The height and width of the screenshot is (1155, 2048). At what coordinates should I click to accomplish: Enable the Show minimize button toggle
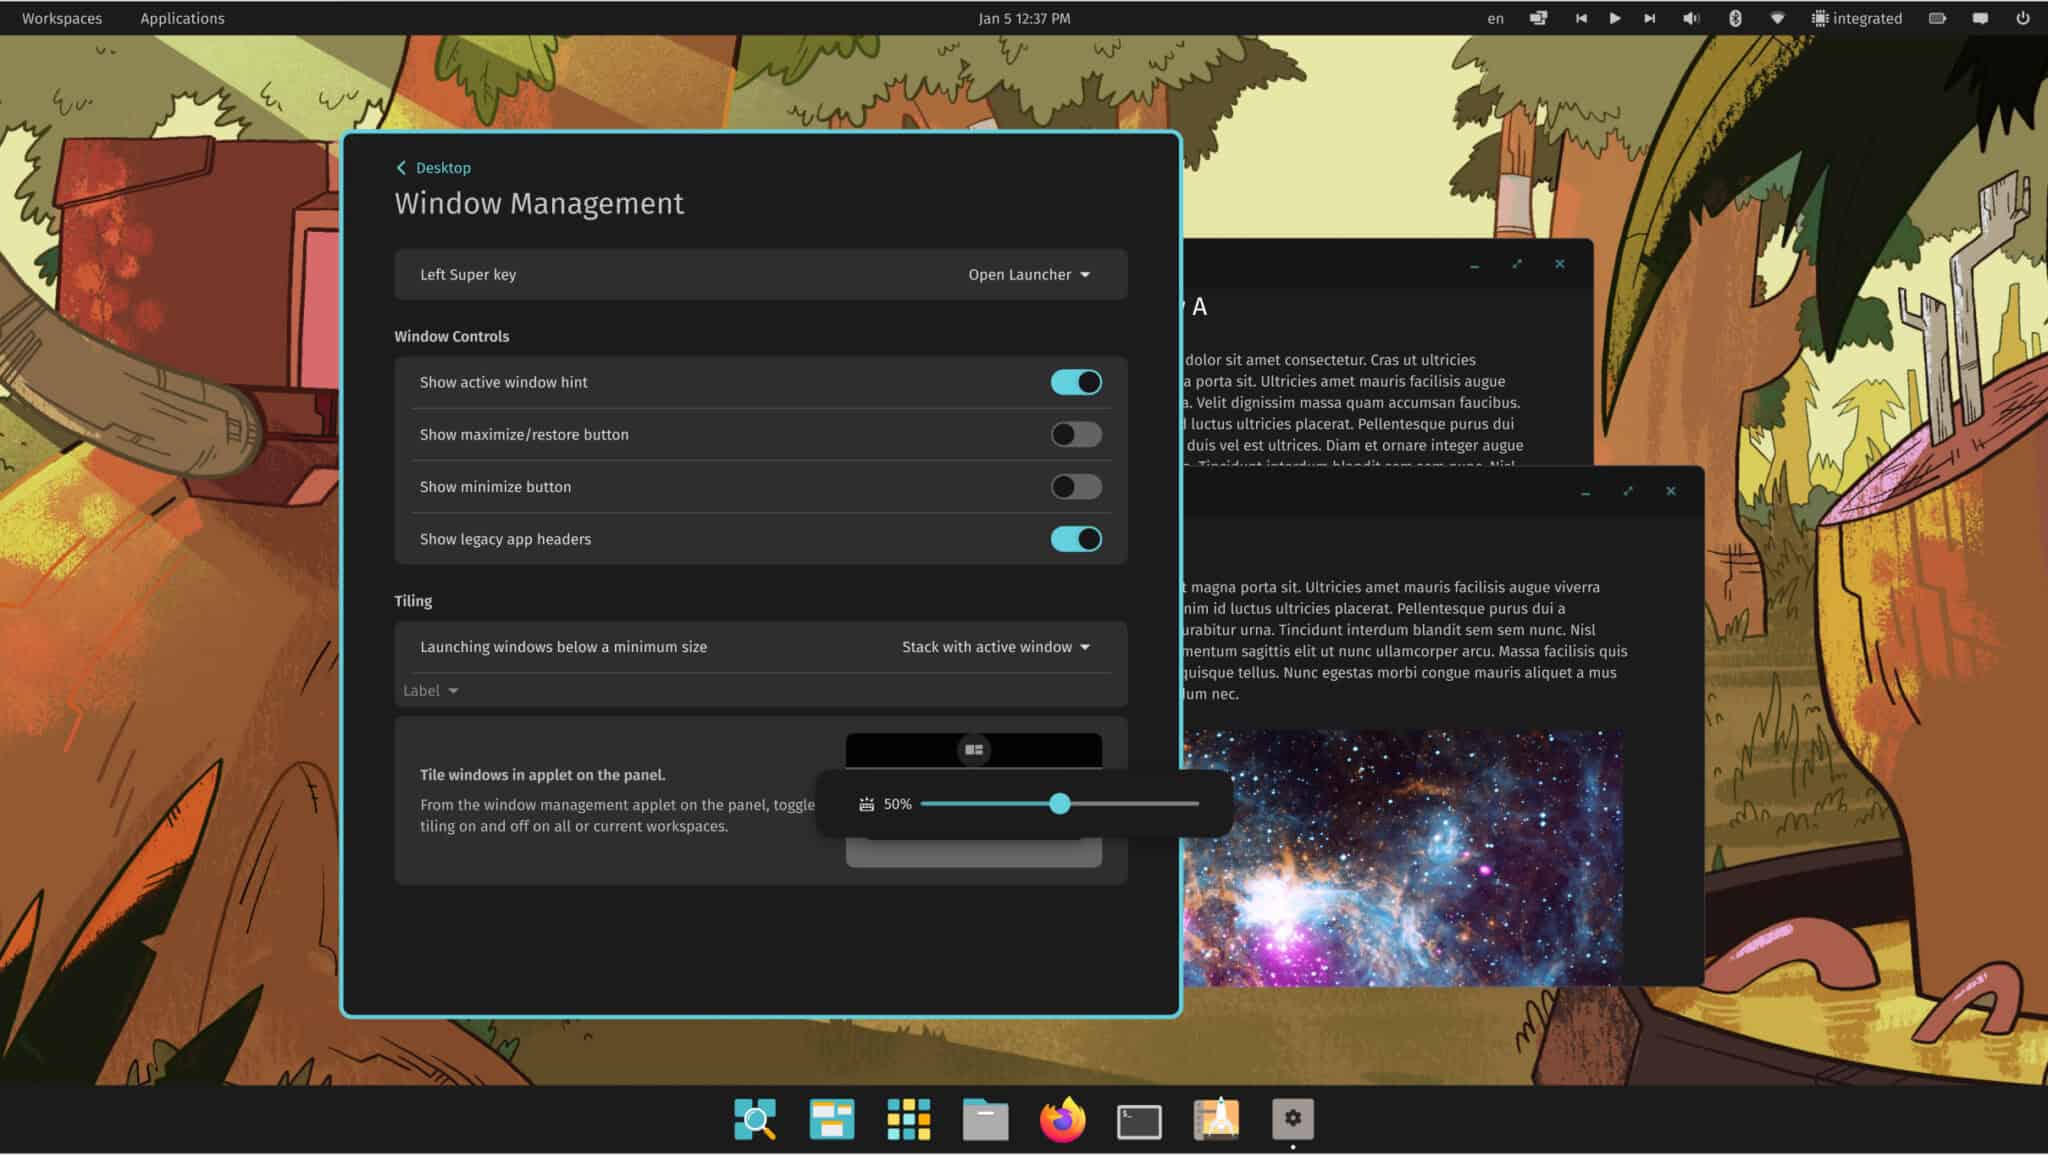(1075, 486)
